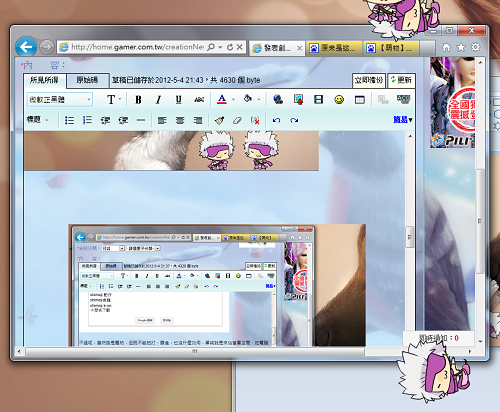Open the blank new tab button

tap(428, 48)
